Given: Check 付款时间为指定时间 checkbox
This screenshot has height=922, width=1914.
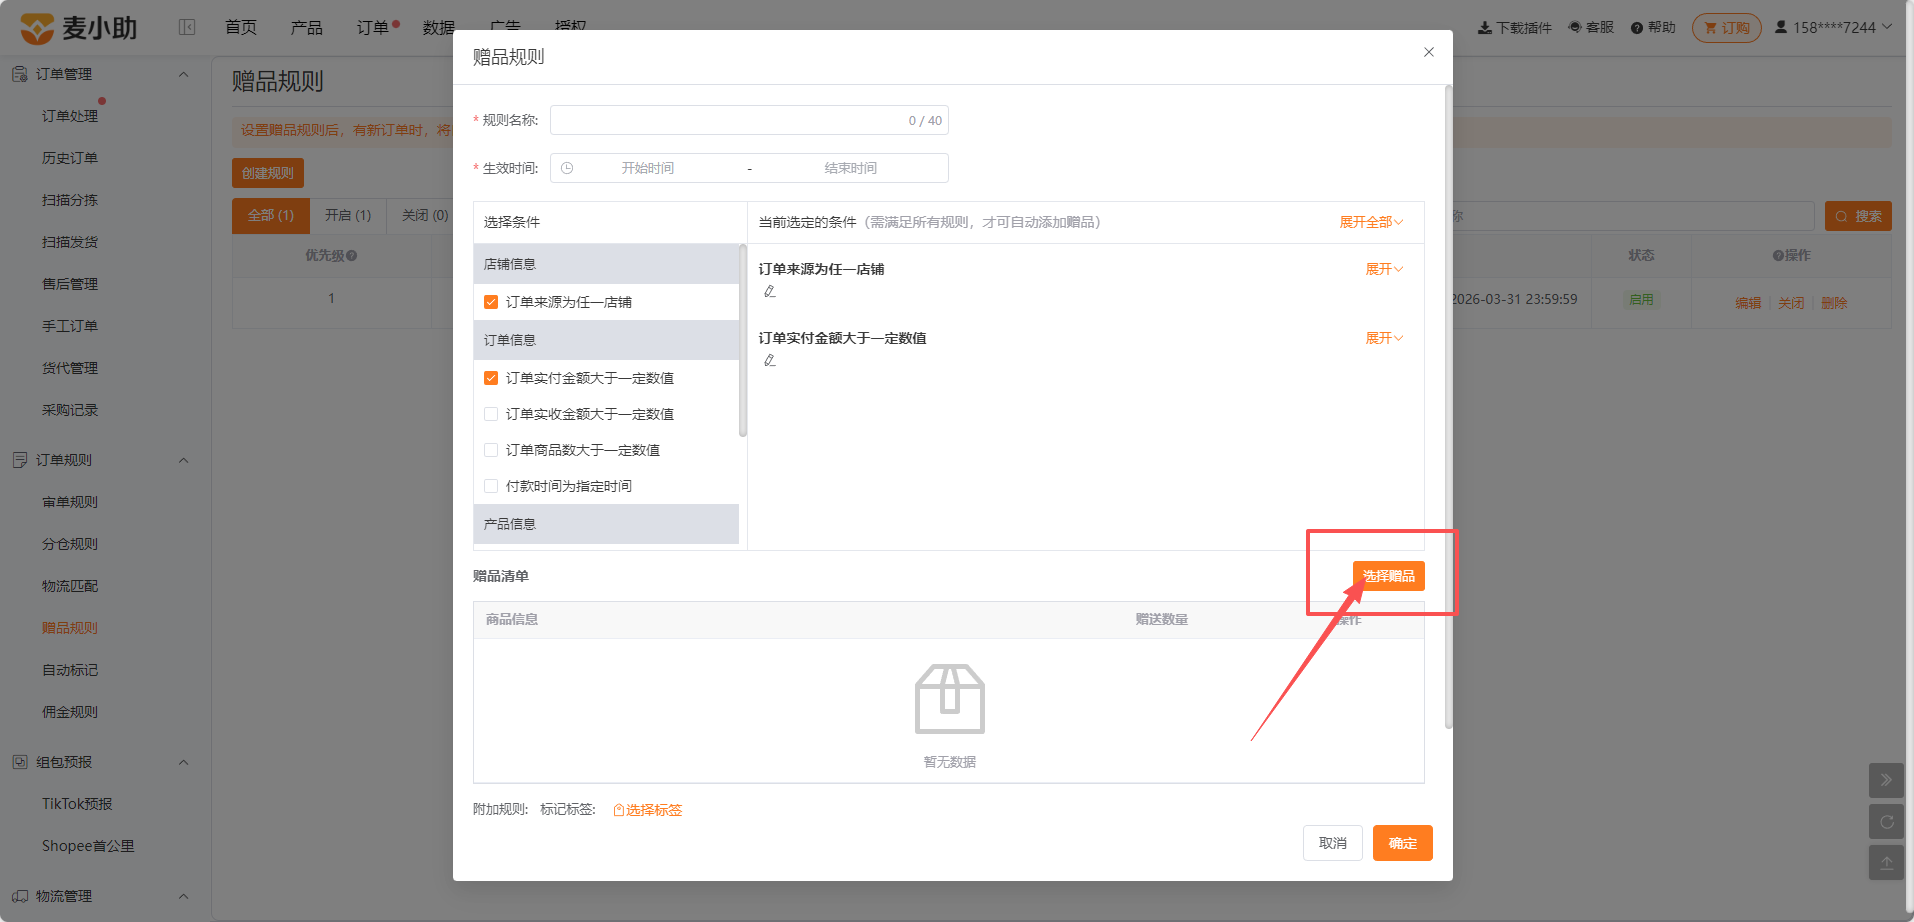Looking at the screenshot, I should pos(491,486).
